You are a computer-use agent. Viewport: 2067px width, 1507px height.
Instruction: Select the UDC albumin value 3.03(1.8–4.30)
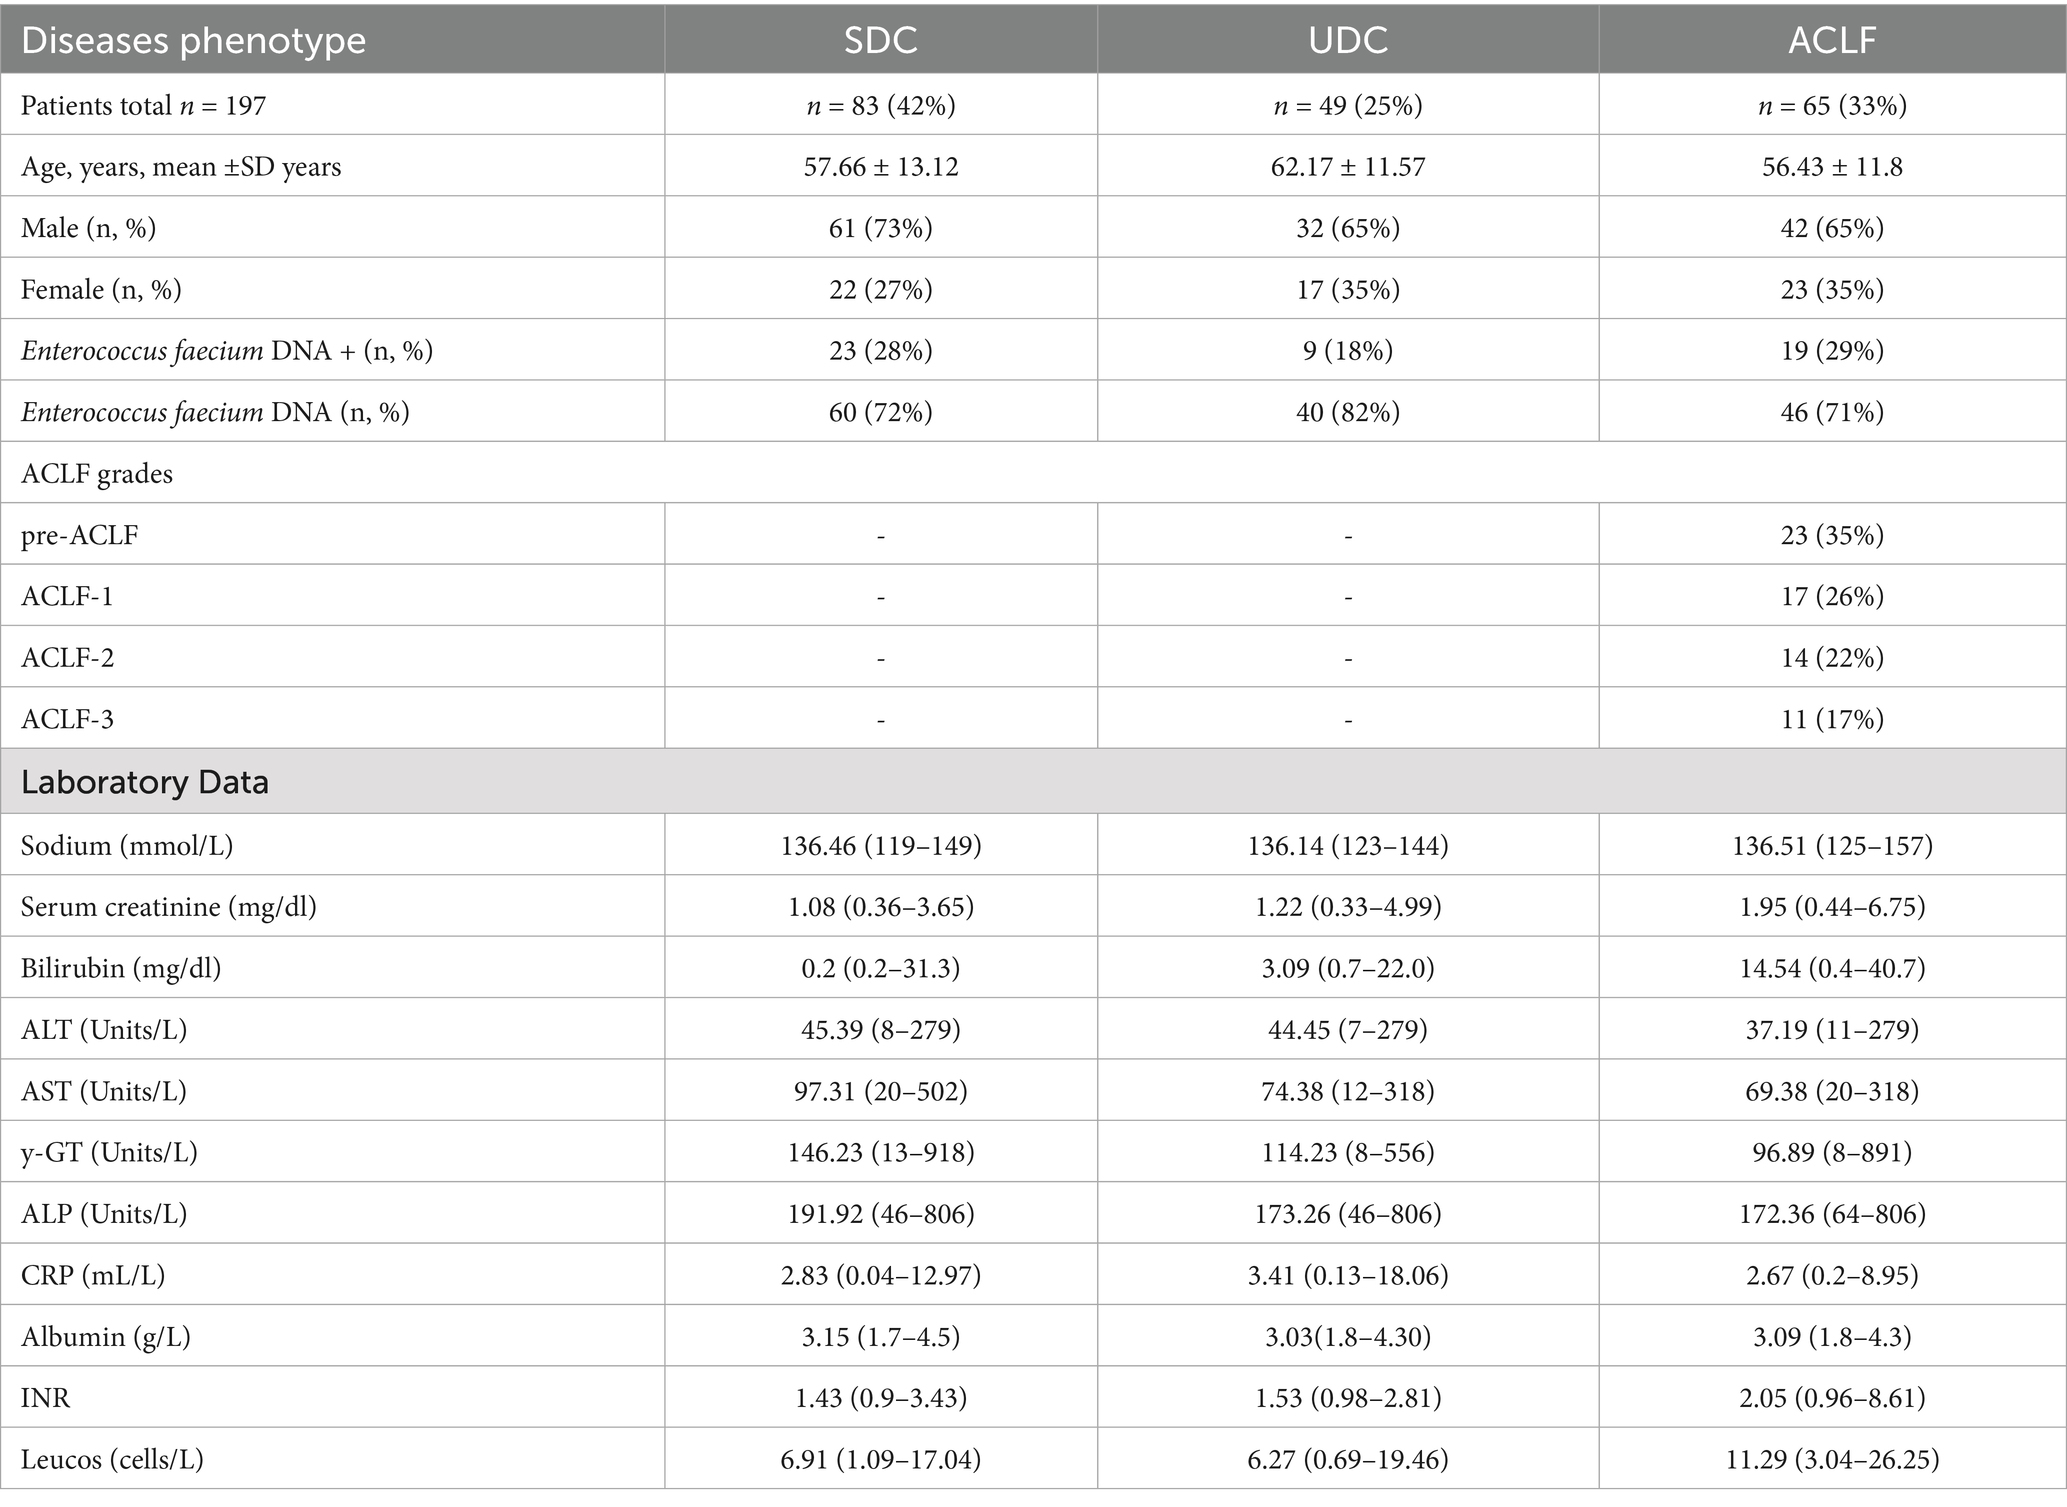(1347, 1336)
